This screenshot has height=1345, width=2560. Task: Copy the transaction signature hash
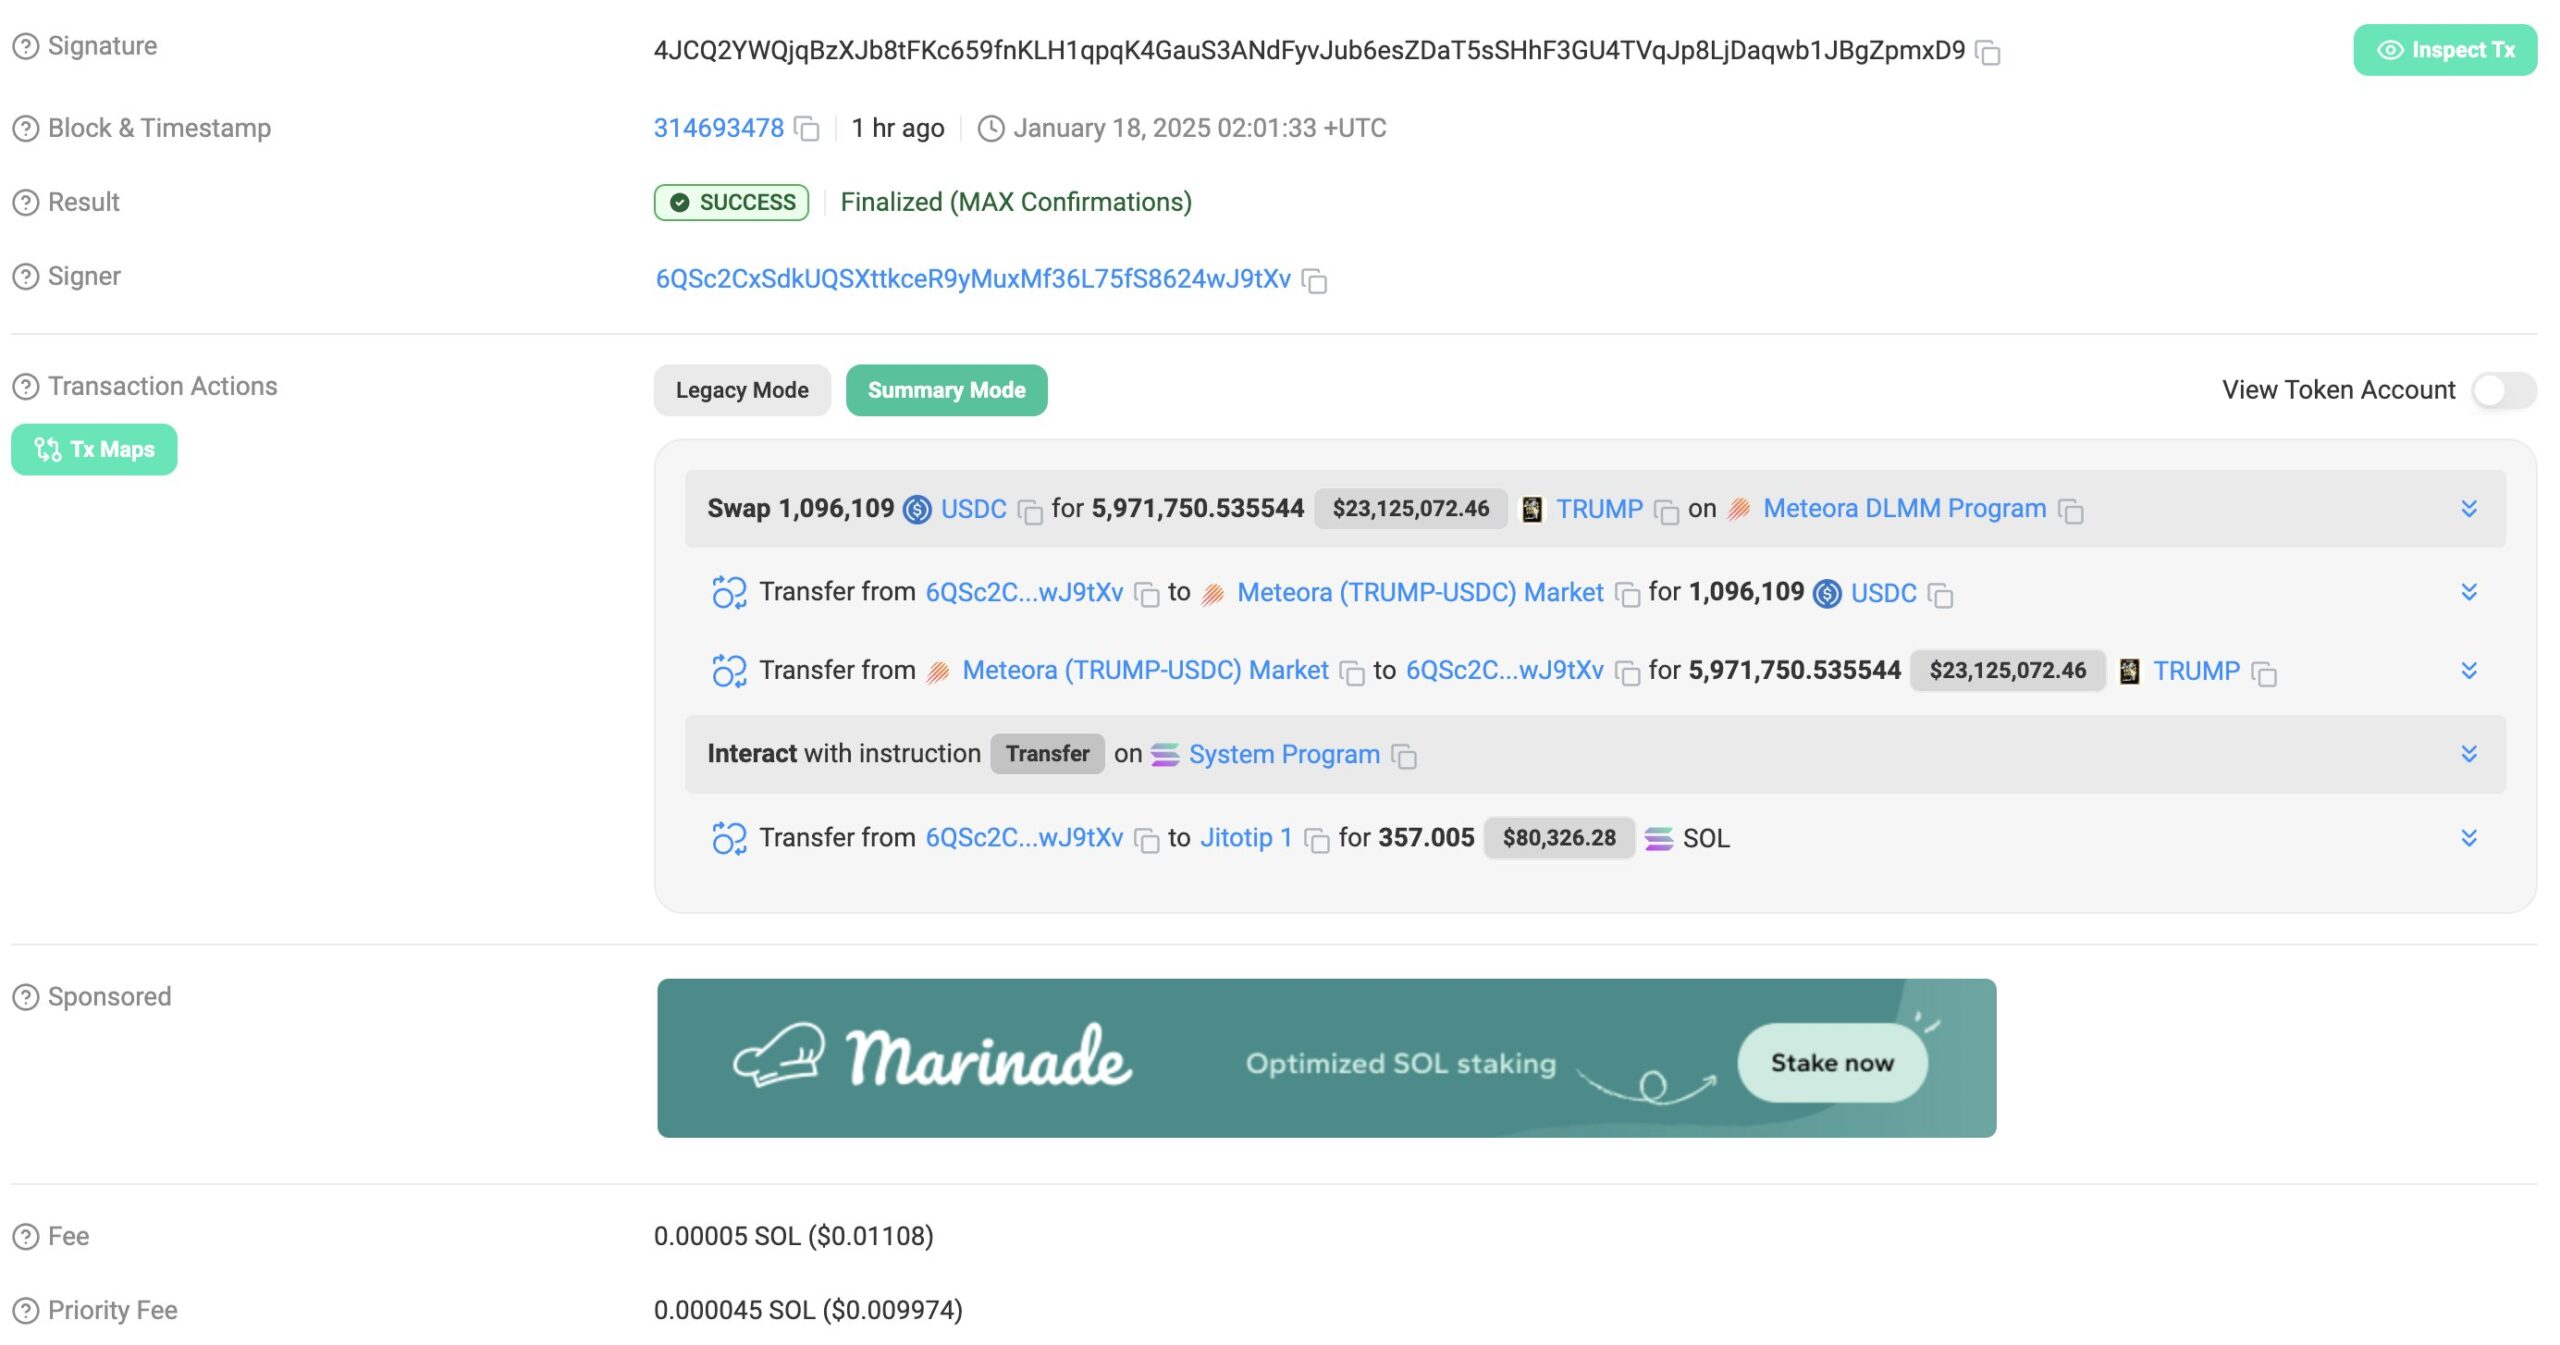tap(1993, 47)
